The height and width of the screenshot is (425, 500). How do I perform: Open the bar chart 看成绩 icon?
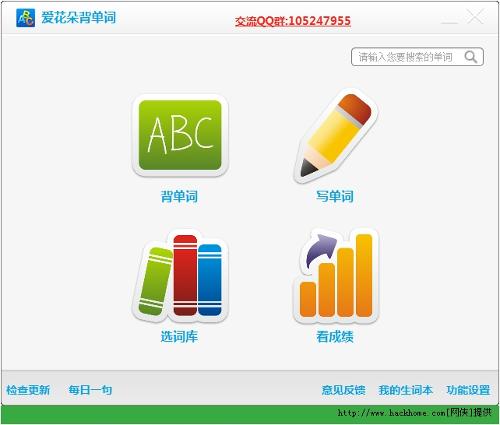tap(336, 276)
